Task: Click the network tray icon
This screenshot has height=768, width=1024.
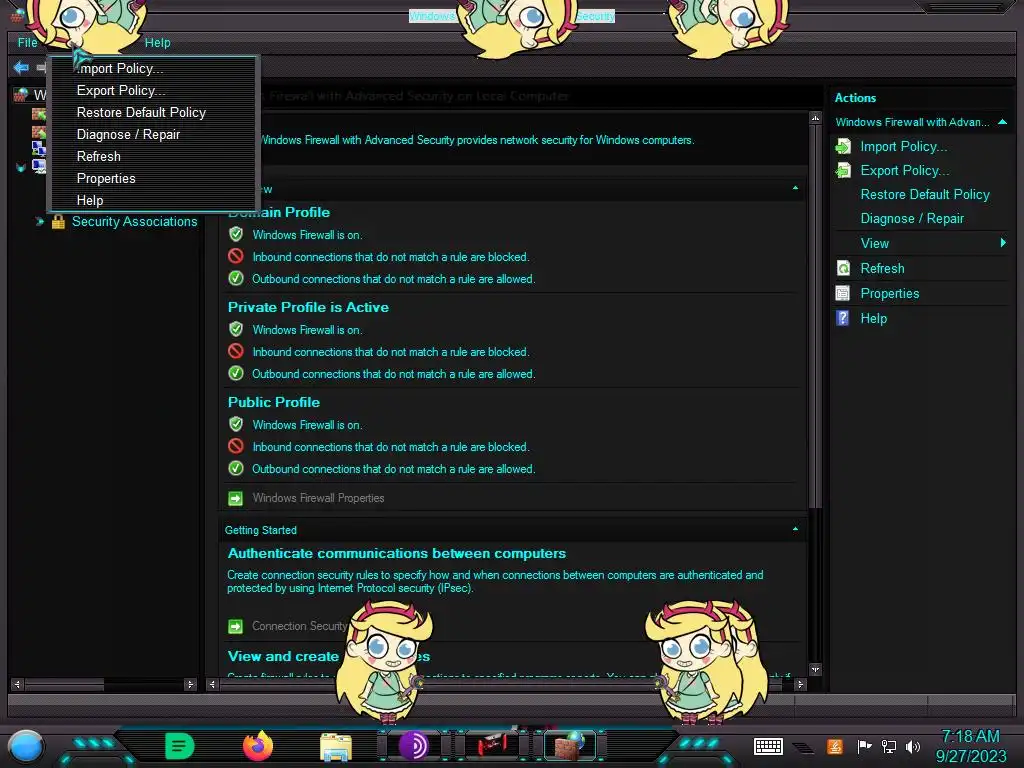Action: coord(889,746)
